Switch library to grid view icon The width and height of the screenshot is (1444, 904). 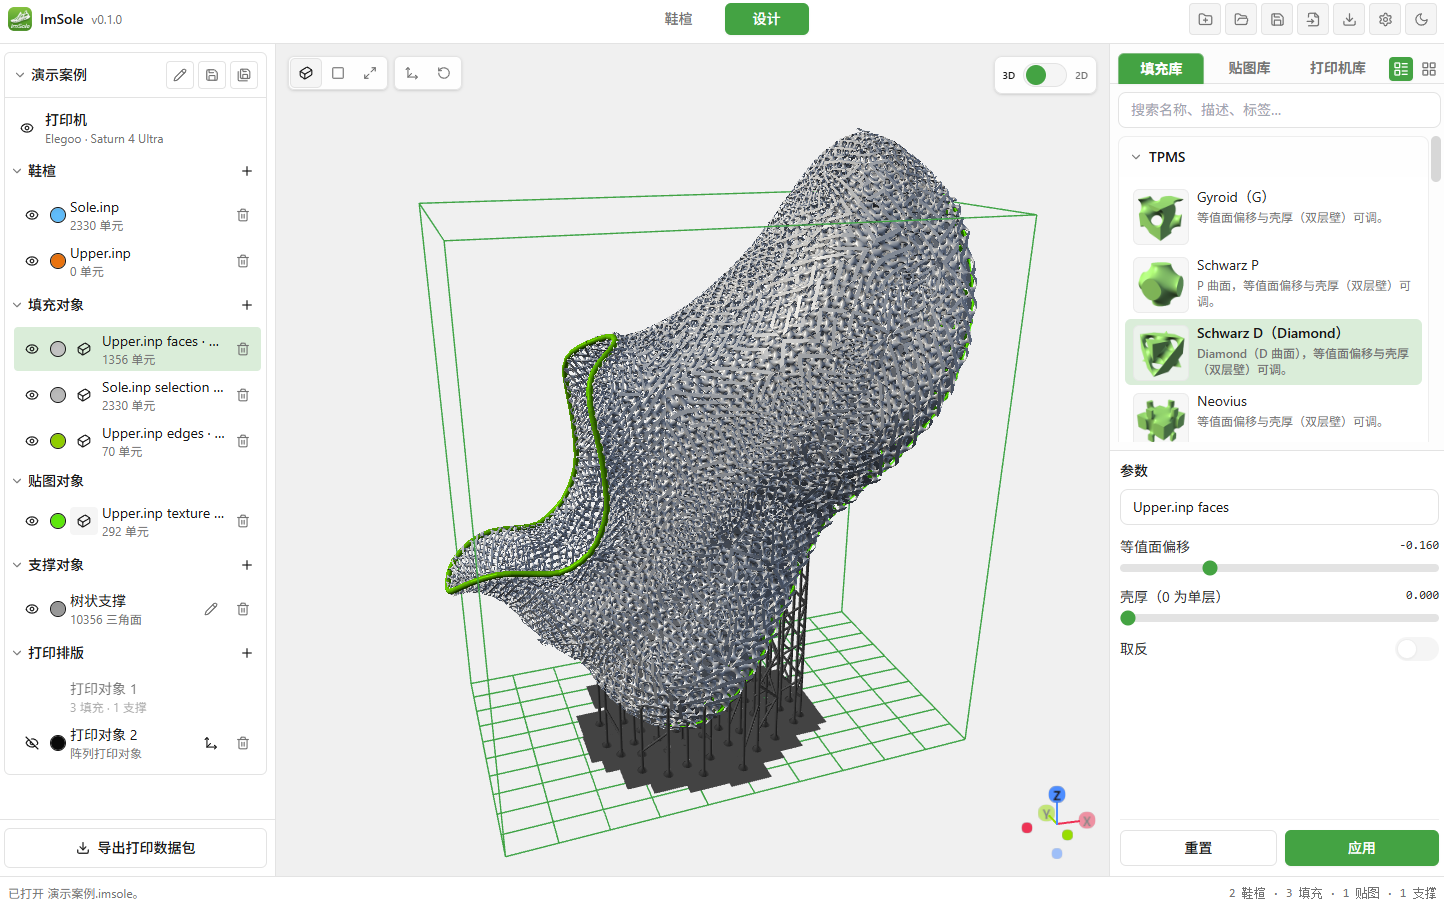(x=1429, y=69)
